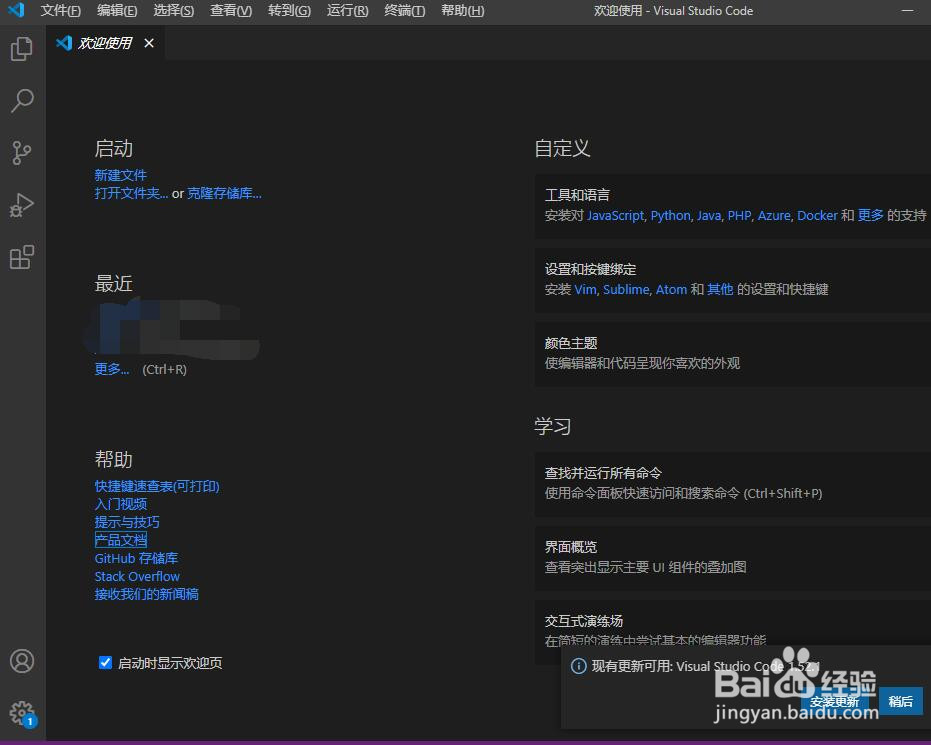This screenshot has height=745, width=931.
Task: Click the Atom keybindings link
Action: coord(671,289)
